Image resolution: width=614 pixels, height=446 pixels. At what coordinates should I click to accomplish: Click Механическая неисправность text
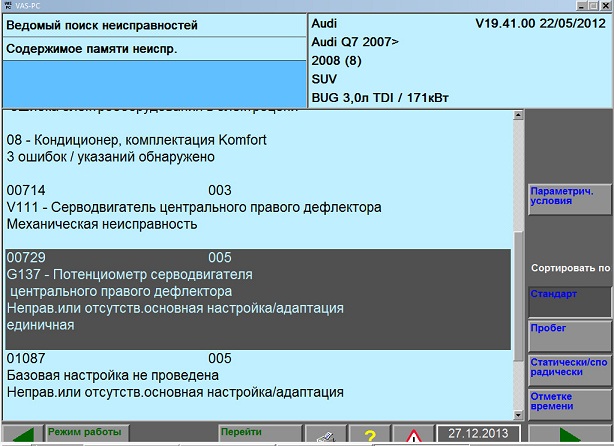point(102,224)
